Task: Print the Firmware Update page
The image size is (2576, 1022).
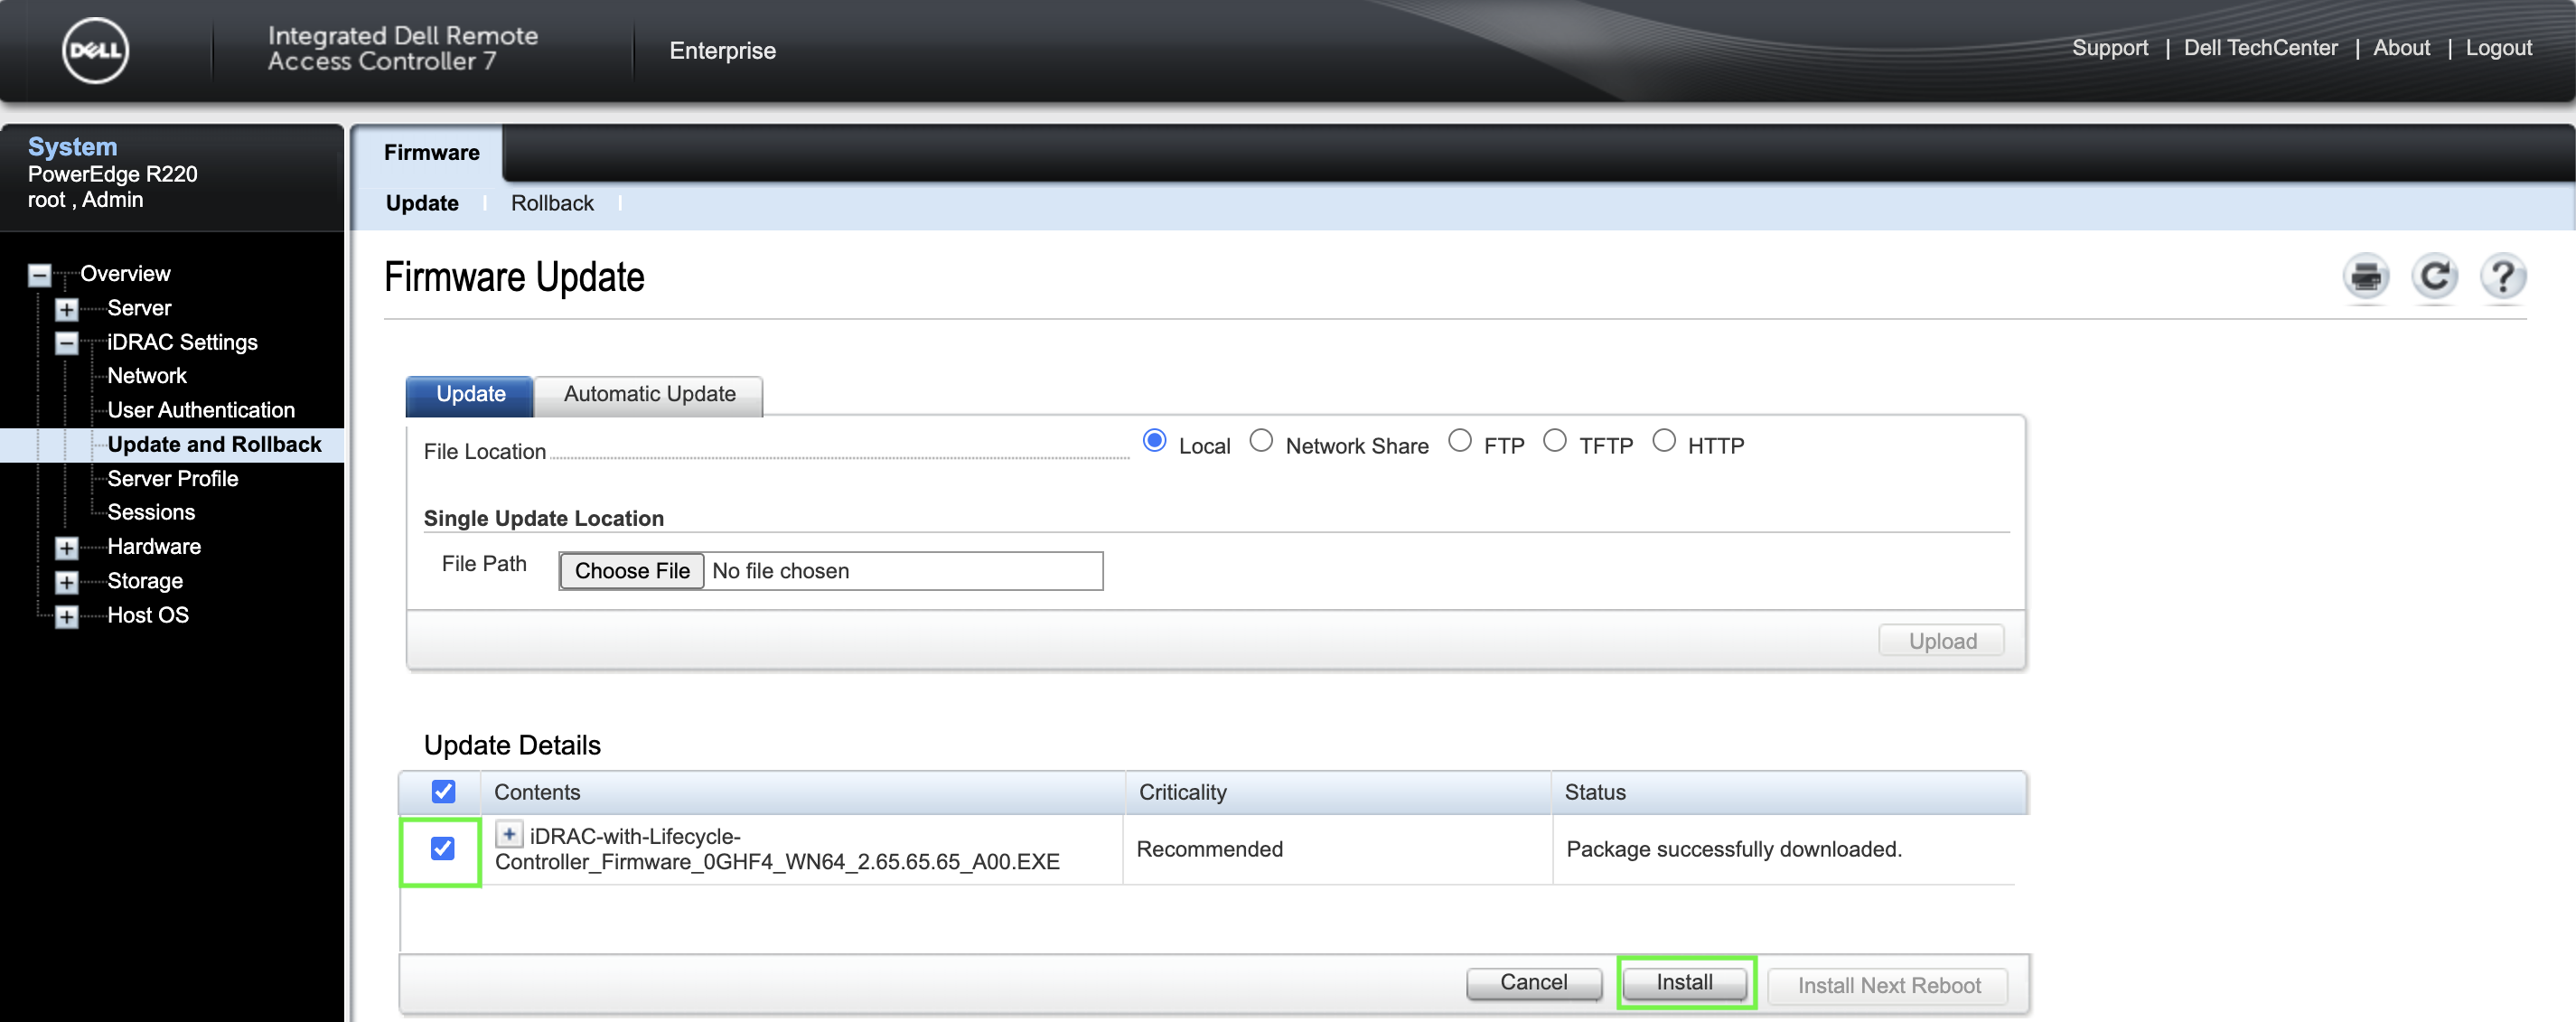Action: (x=2366, y=276)
